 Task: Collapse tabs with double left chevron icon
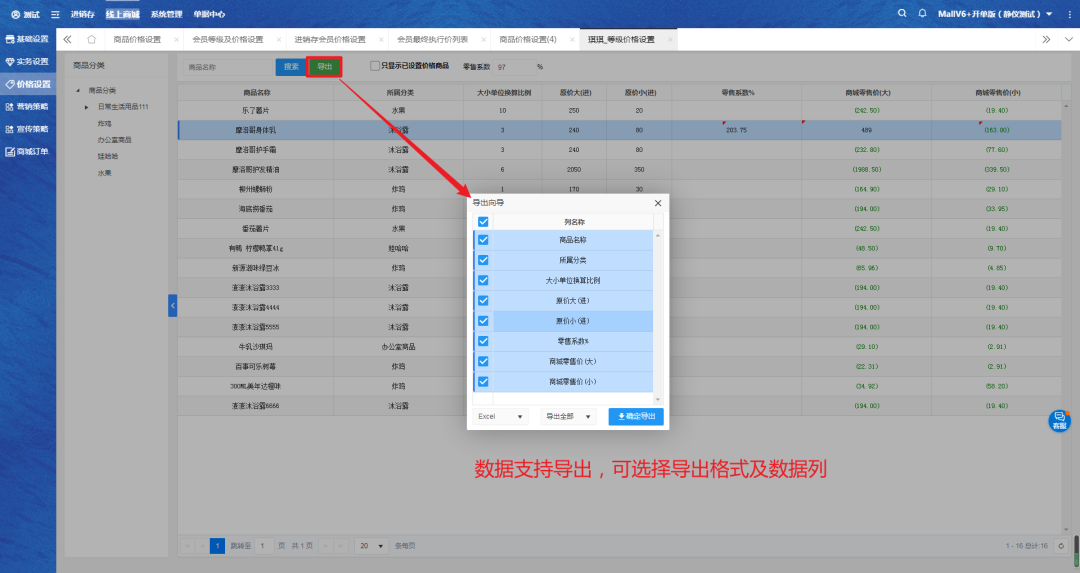pyautogui.click(x=68, y=39)
